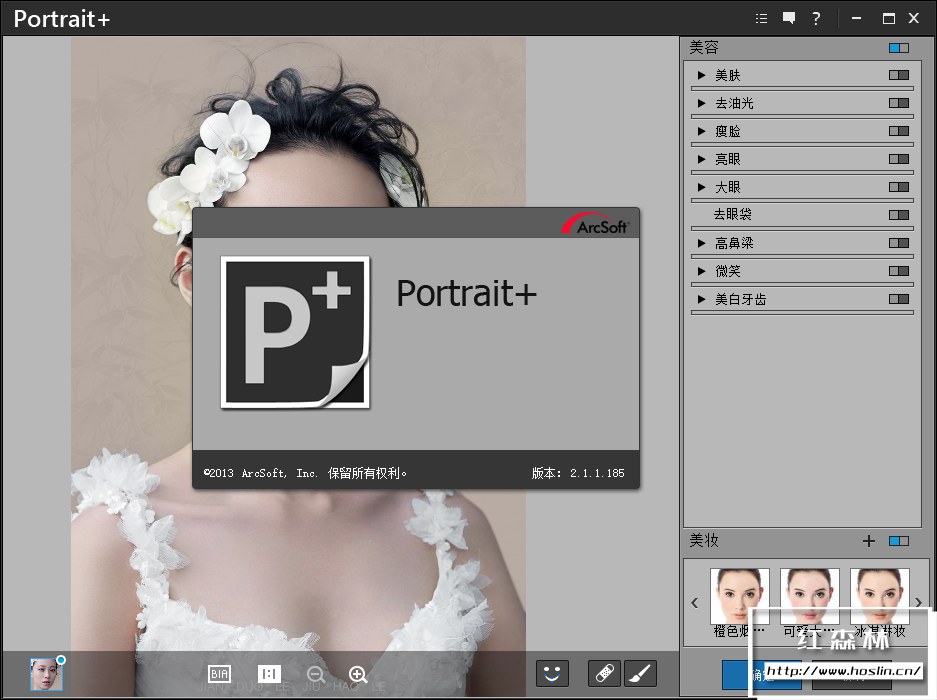Toggle the 美肤 switch
This screenshot has height=700, width=937.
[899, 75]
